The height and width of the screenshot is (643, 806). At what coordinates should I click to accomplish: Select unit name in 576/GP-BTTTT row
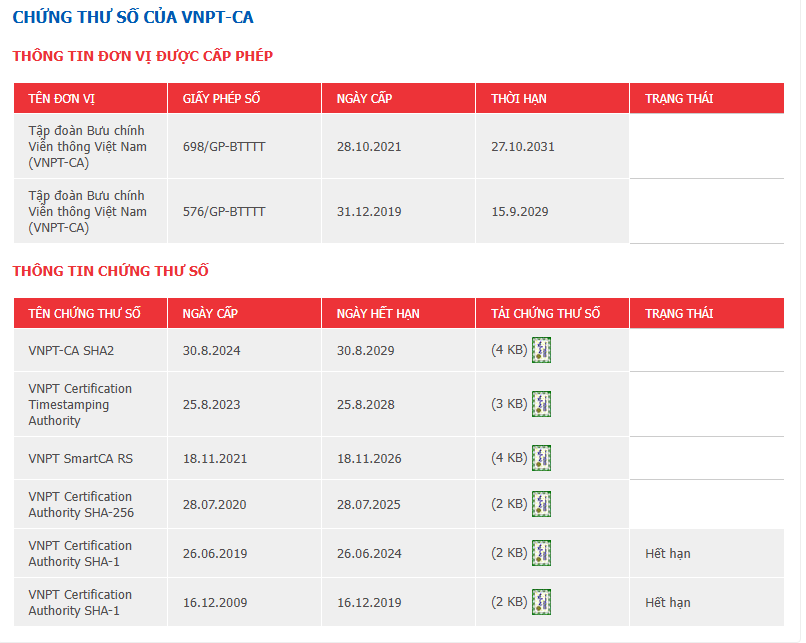coord(87,211)
